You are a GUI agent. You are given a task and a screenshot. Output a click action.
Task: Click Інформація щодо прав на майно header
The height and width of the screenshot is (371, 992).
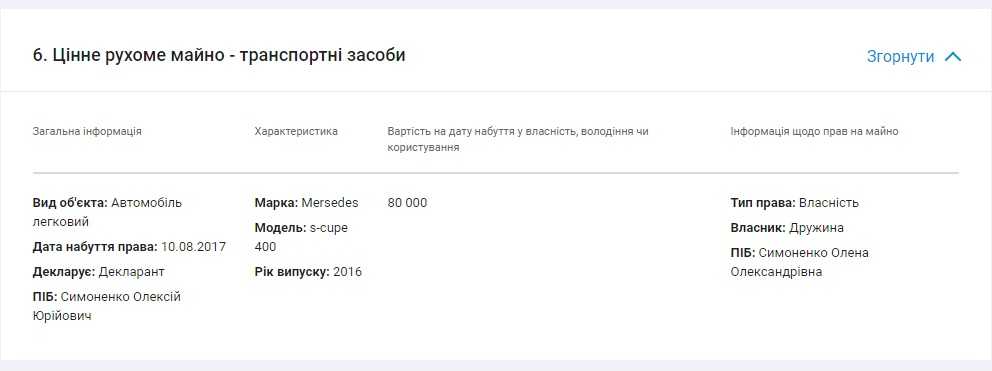click(814, 132)
